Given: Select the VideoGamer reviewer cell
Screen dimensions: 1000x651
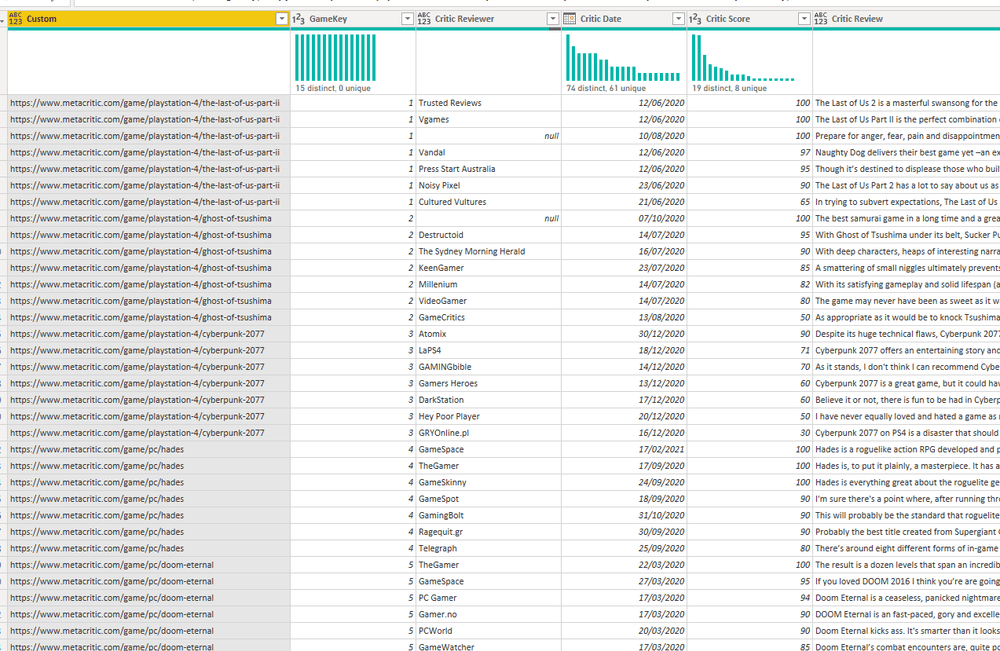Looking at the screenshot, I should point(489,301).
